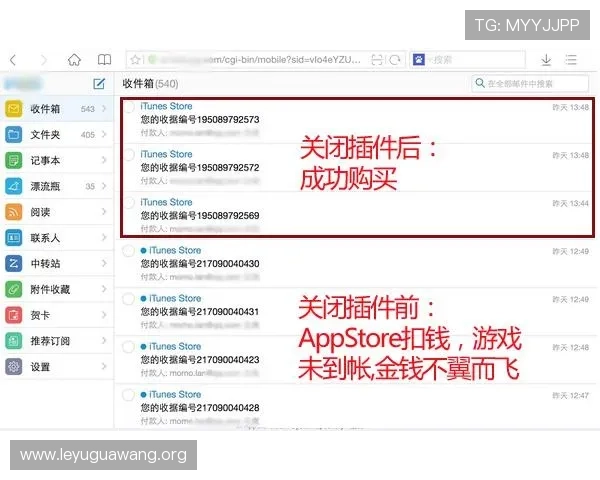600x480 pixels.
Task: Open the browser home page icon
Action: coord(74,60)
